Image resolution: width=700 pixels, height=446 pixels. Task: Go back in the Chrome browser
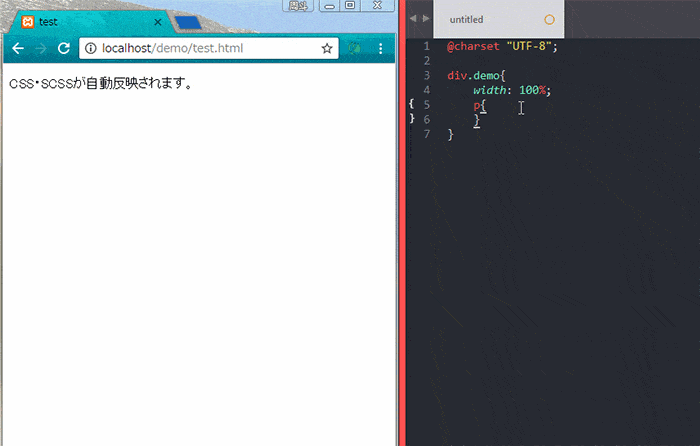(18, 48)
